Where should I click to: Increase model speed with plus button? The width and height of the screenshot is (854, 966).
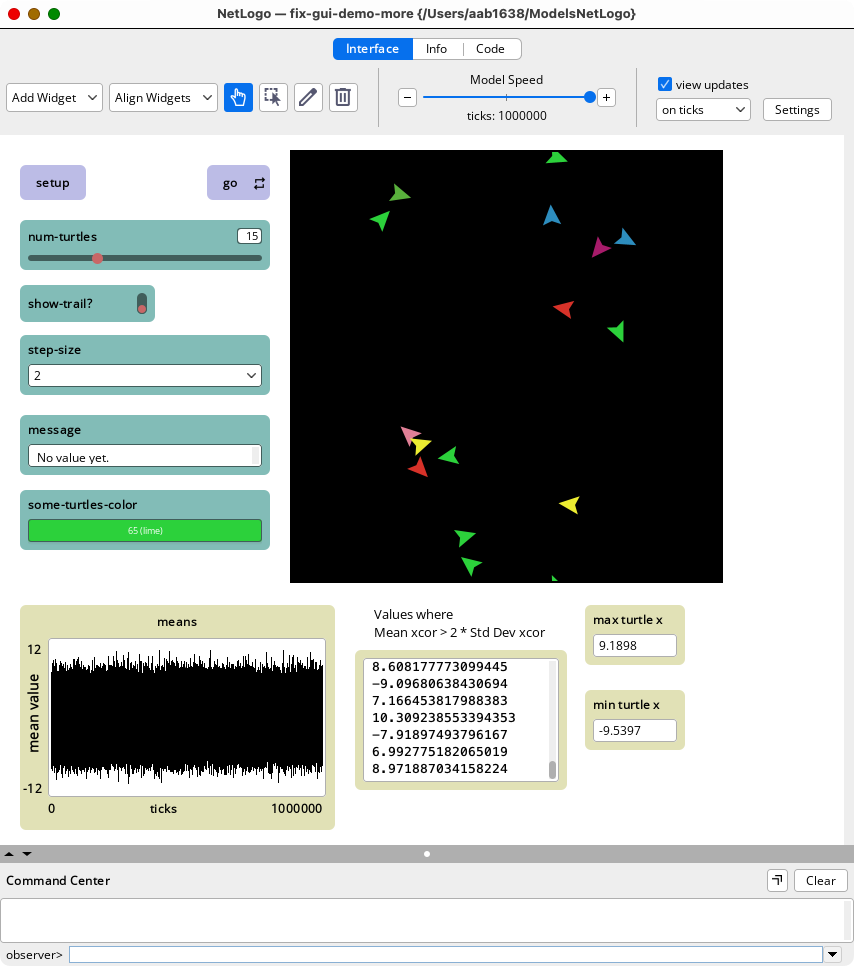[606, 97]
